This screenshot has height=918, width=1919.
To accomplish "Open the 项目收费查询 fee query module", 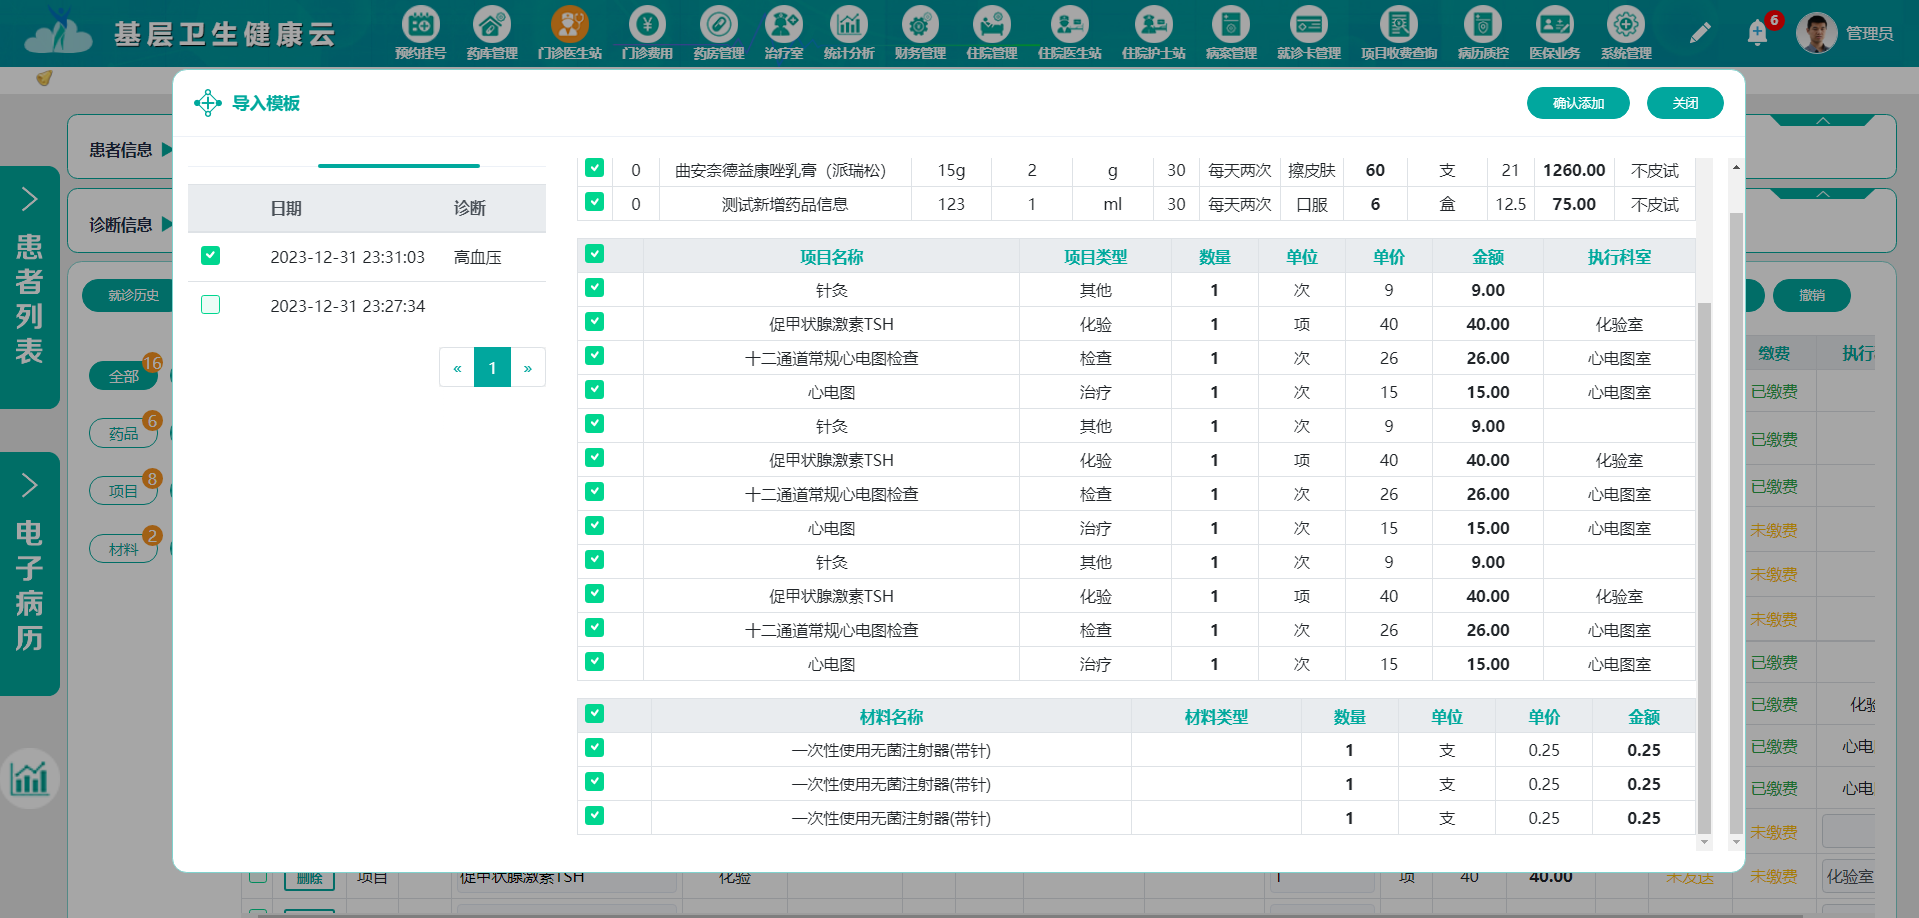I will click(1399, 33).
